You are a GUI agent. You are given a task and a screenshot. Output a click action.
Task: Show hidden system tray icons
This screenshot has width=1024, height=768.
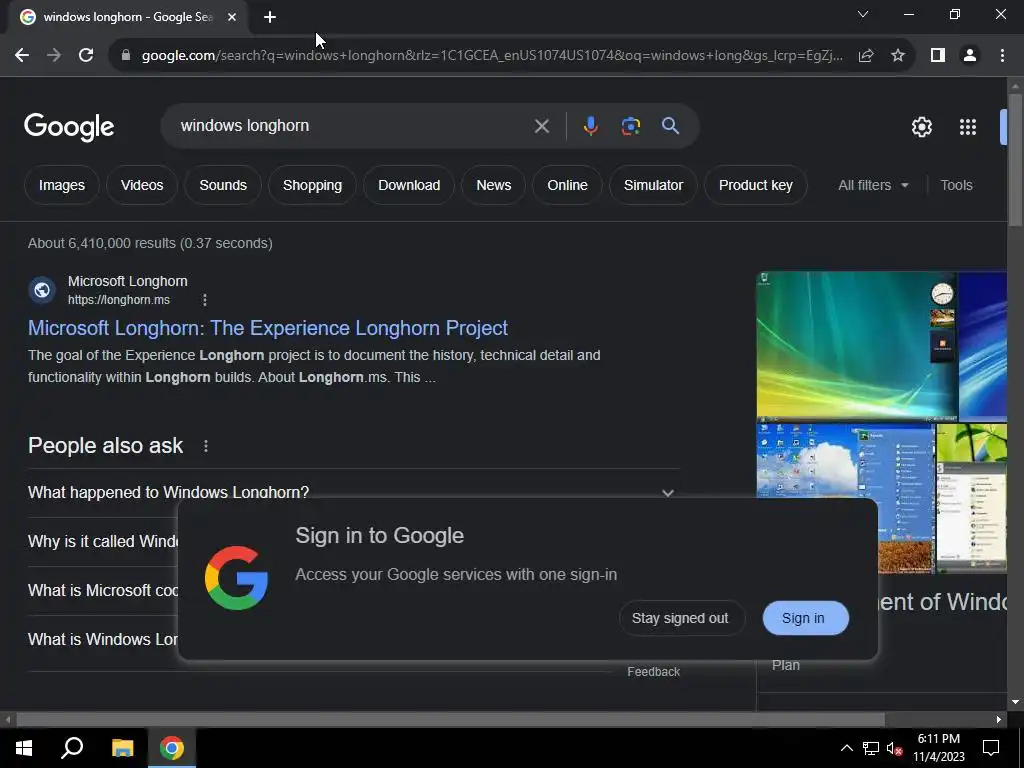[846, 748]
